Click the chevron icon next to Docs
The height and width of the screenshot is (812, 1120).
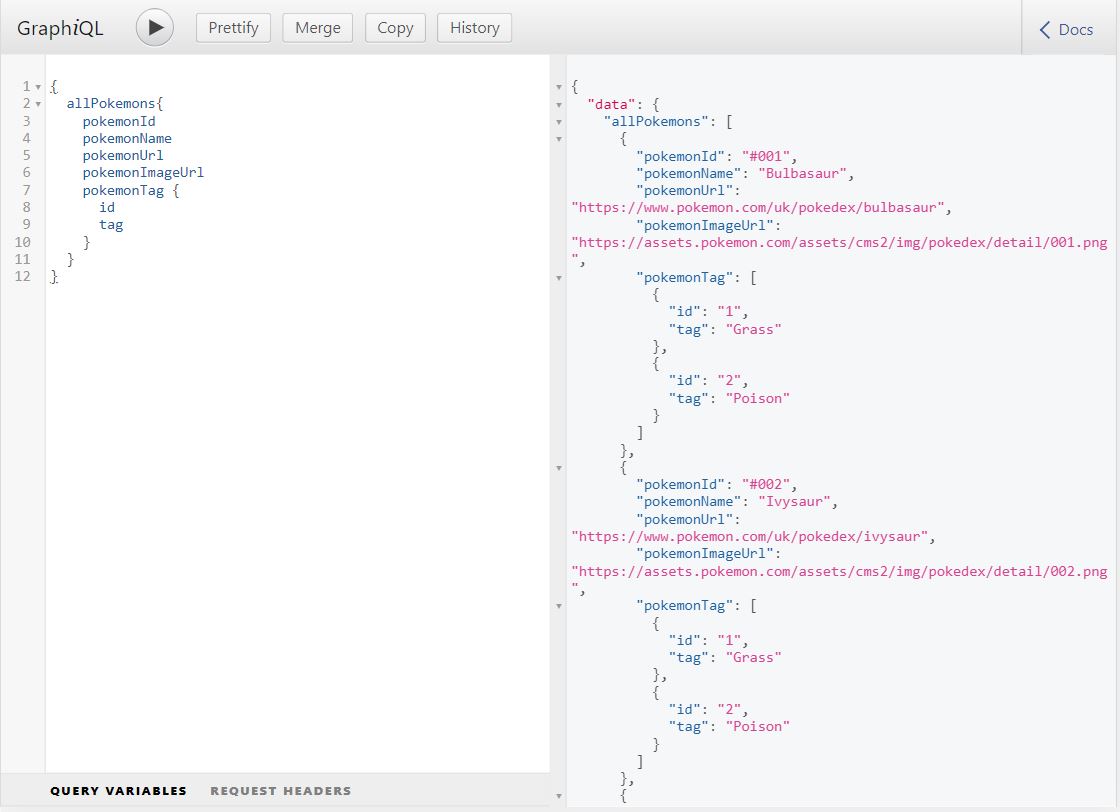pyautogui.click(x=1045, y=29)
